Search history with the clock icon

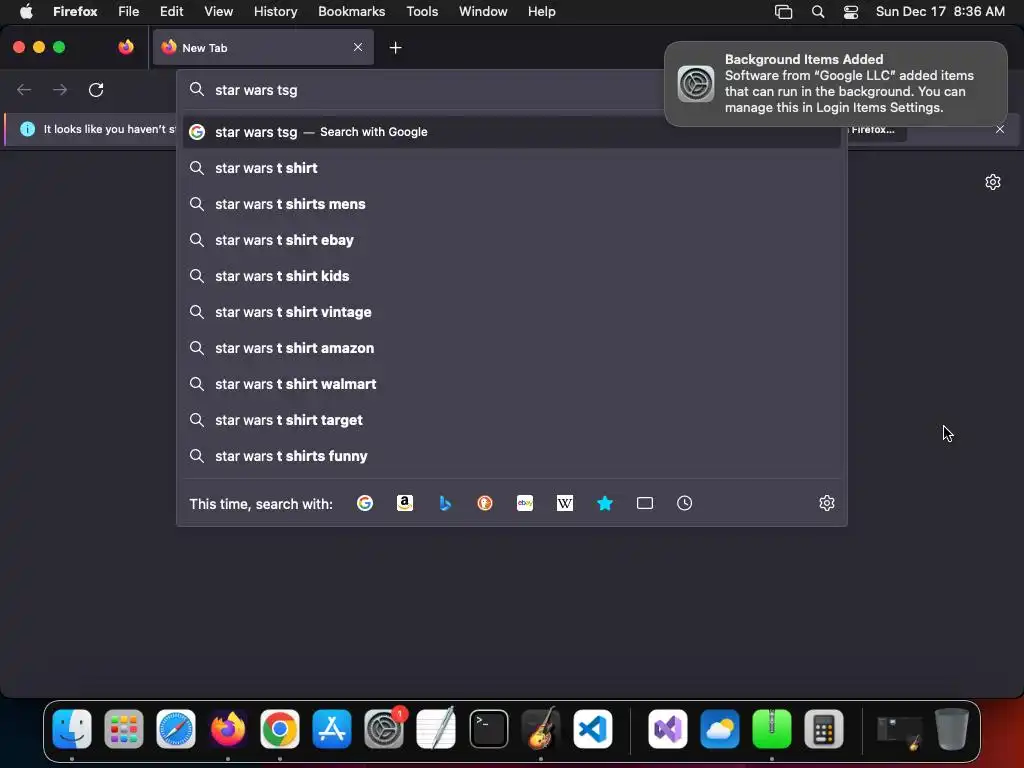684,503
